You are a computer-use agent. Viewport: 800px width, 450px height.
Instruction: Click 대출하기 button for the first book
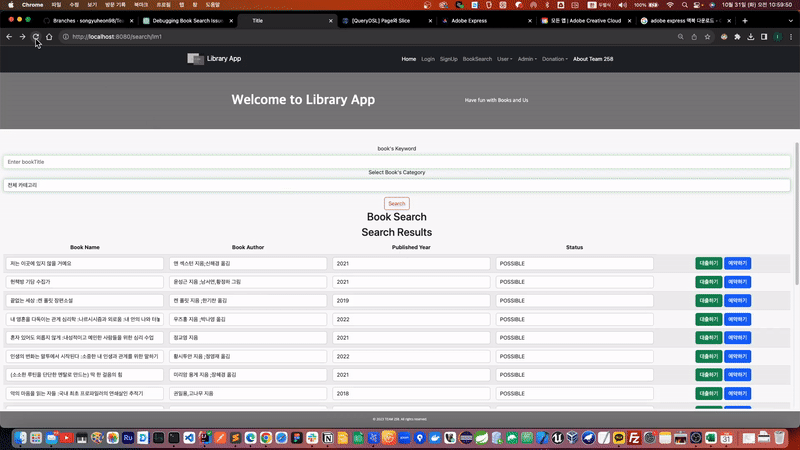707,264
